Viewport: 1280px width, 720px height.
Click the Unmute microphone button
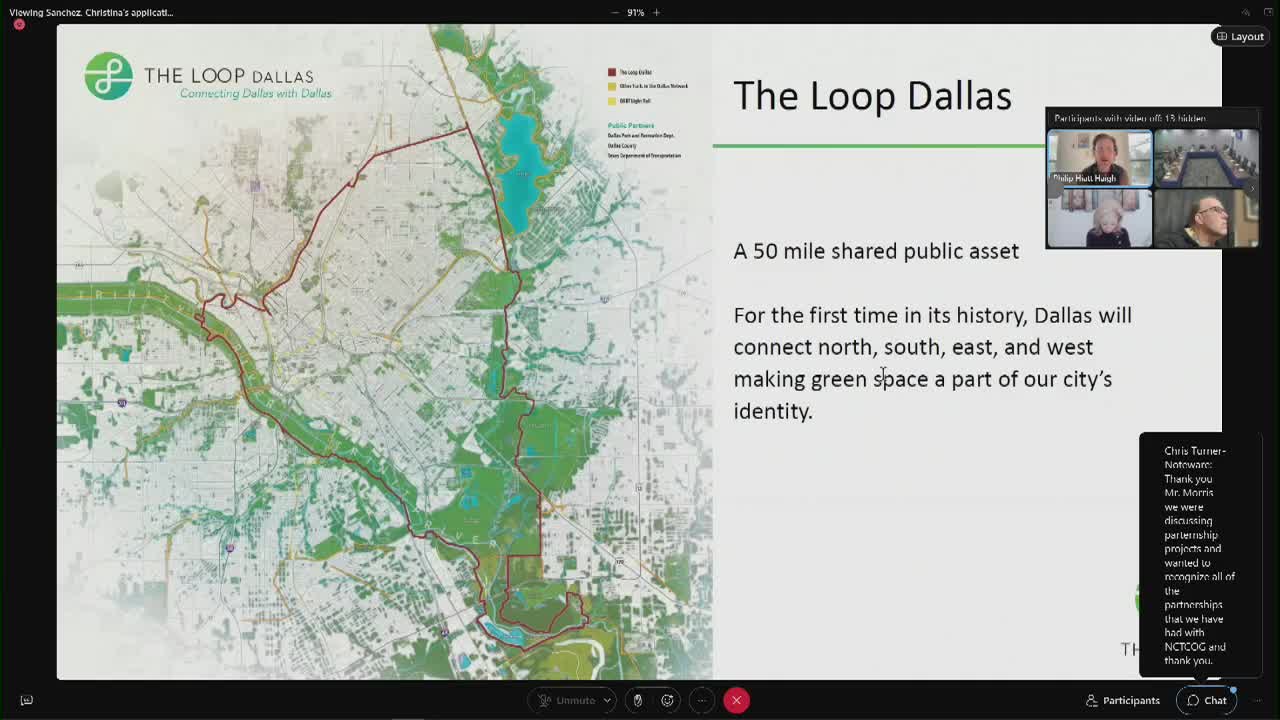[x=567, y=700]
